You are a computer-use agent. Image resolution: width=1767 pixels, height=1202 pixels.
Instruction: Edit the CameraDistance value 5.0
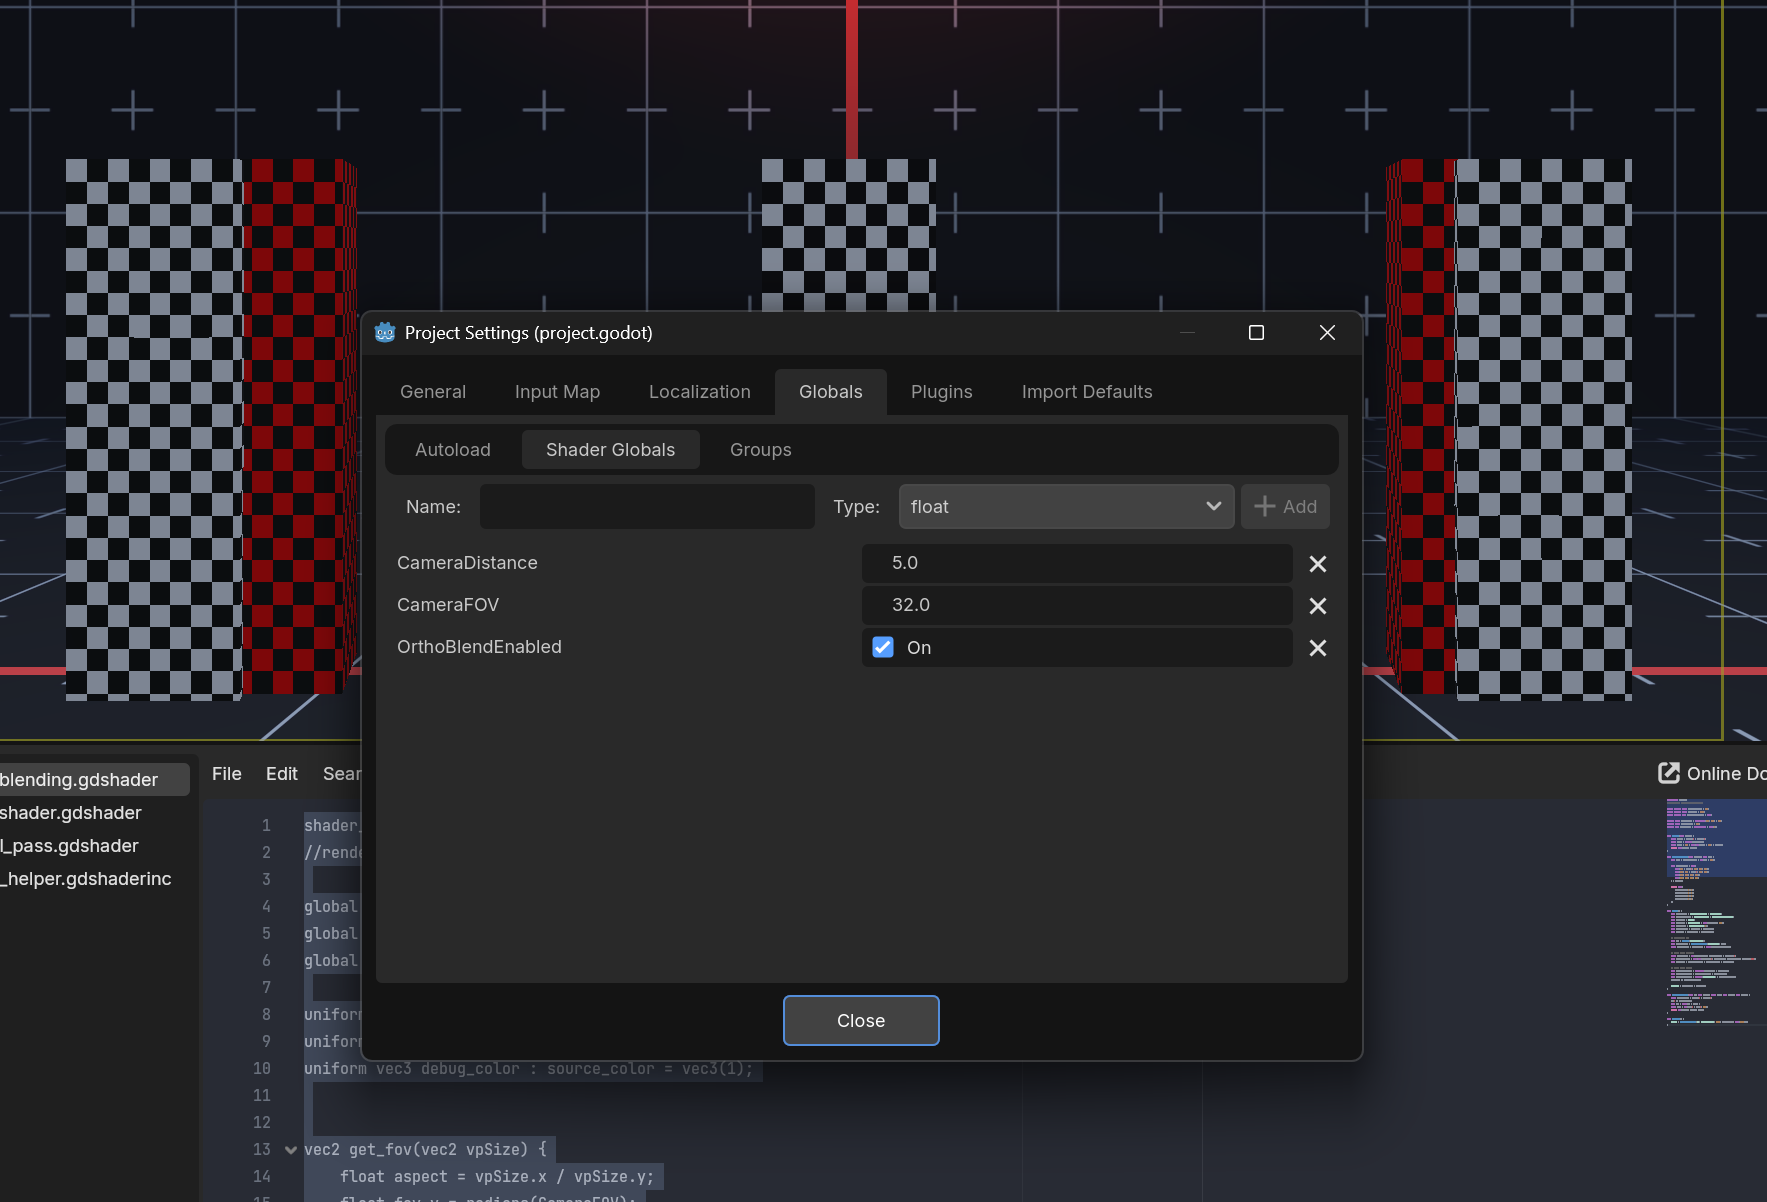(1076, 563)
